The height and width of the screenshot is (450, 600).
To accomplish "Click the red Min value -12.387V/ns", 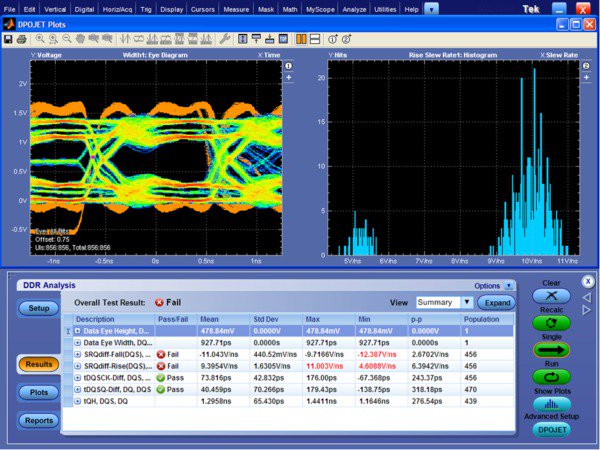I will click(x=377, y=355).
